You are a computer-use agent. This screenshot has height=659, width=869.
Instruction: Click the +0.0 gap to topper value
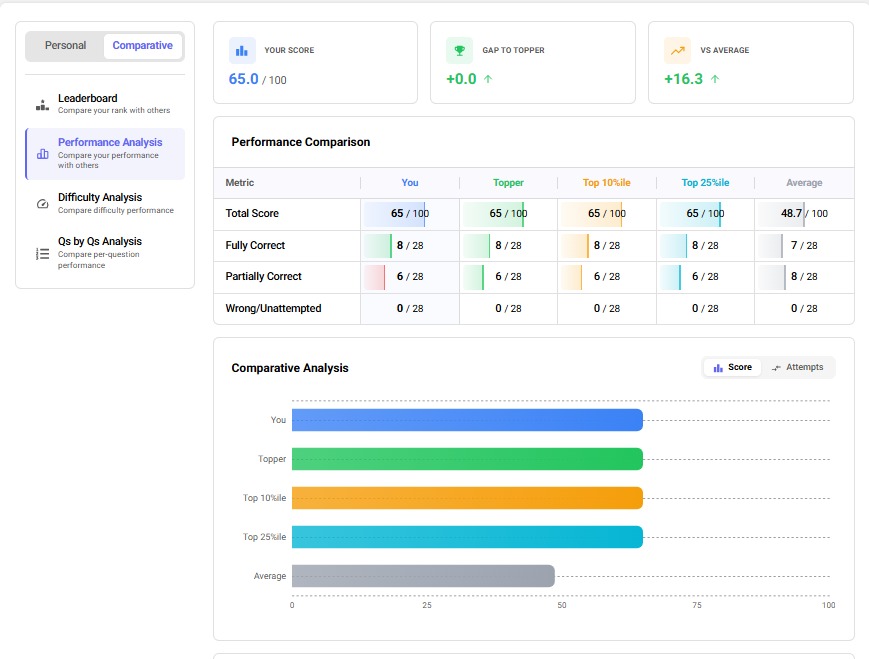[x=461, y=79]
